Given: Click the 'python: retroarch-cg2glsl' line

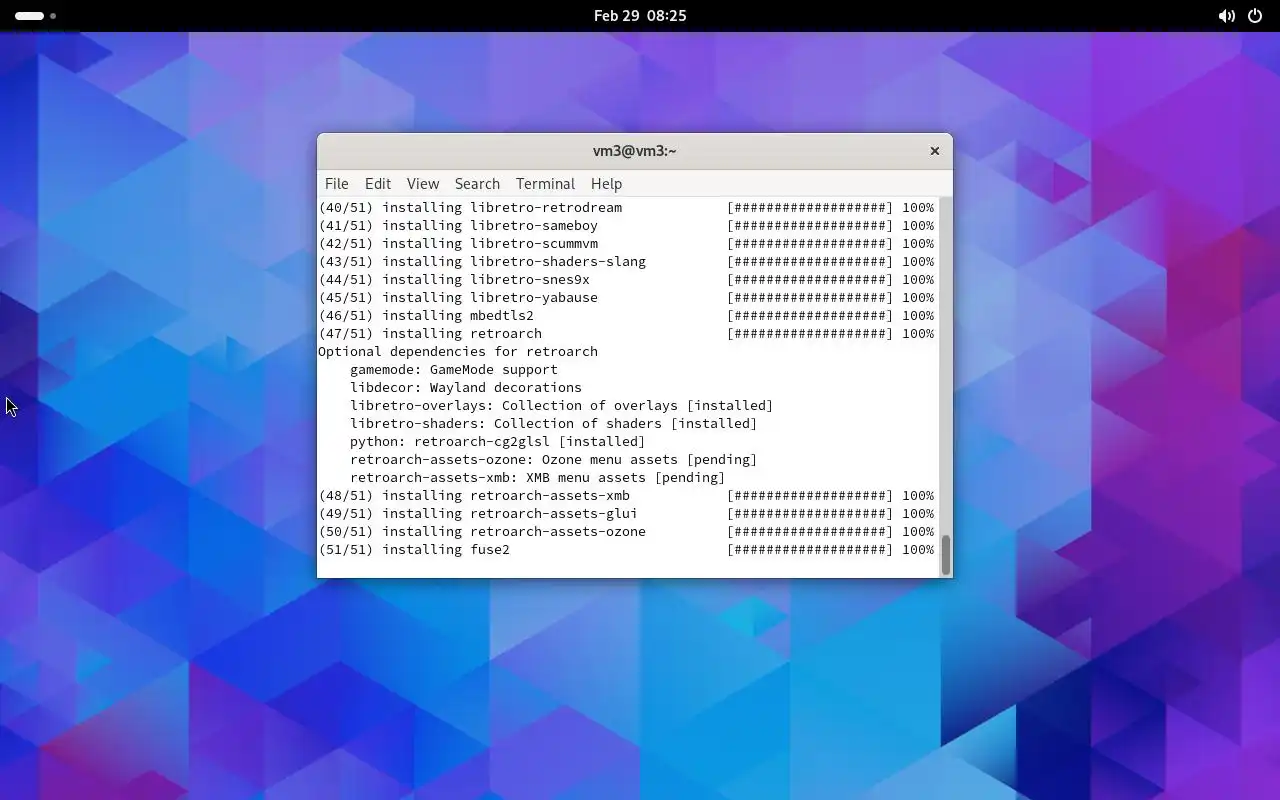Looking at the screenshot, I should [498, 442].
